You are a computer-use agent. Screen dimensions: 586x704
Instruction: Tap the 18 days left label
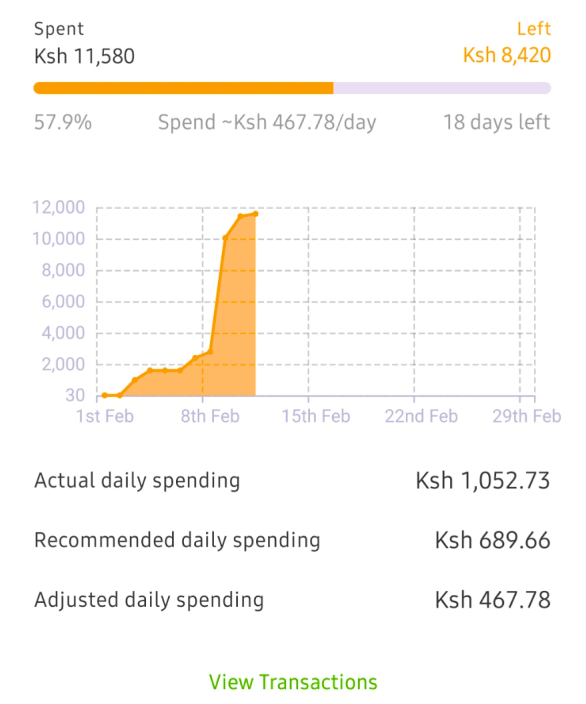coord(497,122)
